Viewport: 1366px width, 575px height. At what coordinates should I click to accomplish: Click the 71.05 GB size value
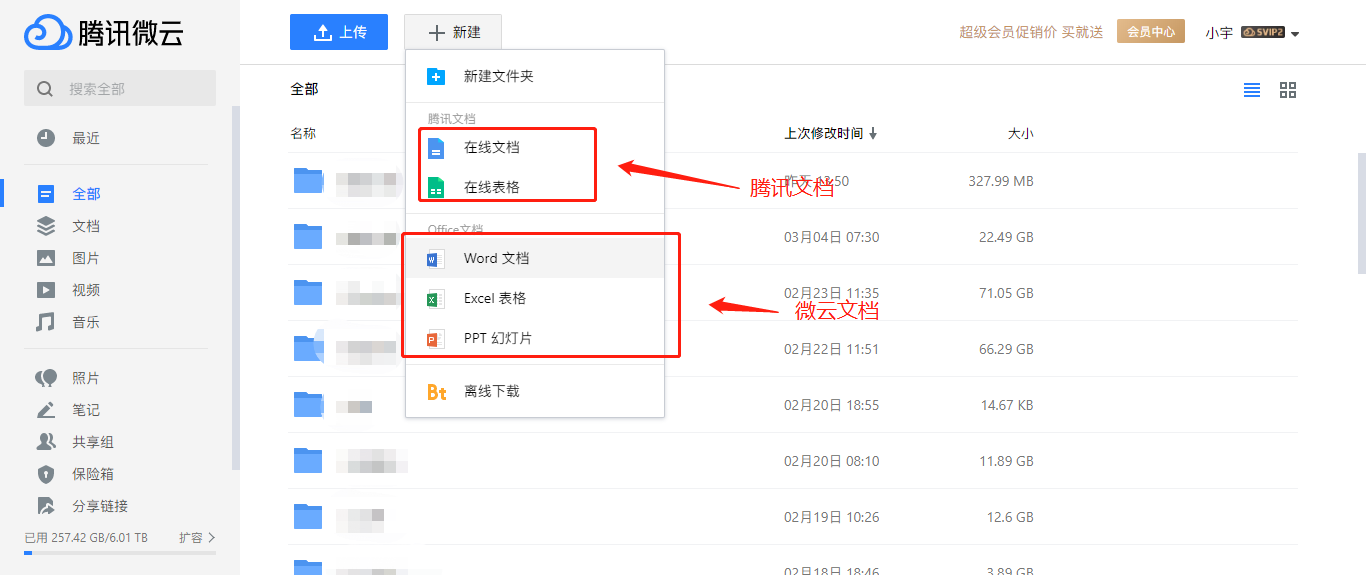coord(1006,294)
